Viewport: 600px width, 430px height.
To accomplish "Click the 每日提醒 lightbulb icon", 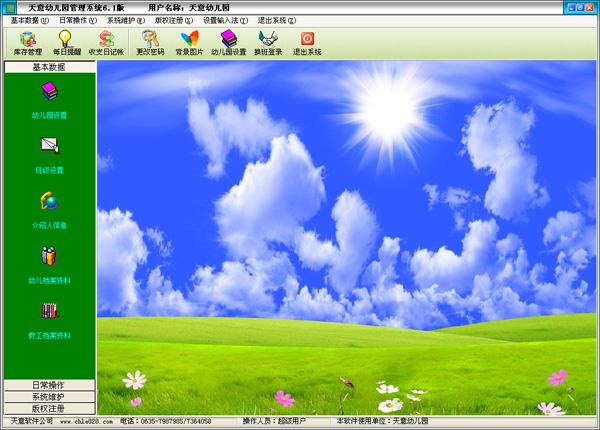I will pos(65,42).
